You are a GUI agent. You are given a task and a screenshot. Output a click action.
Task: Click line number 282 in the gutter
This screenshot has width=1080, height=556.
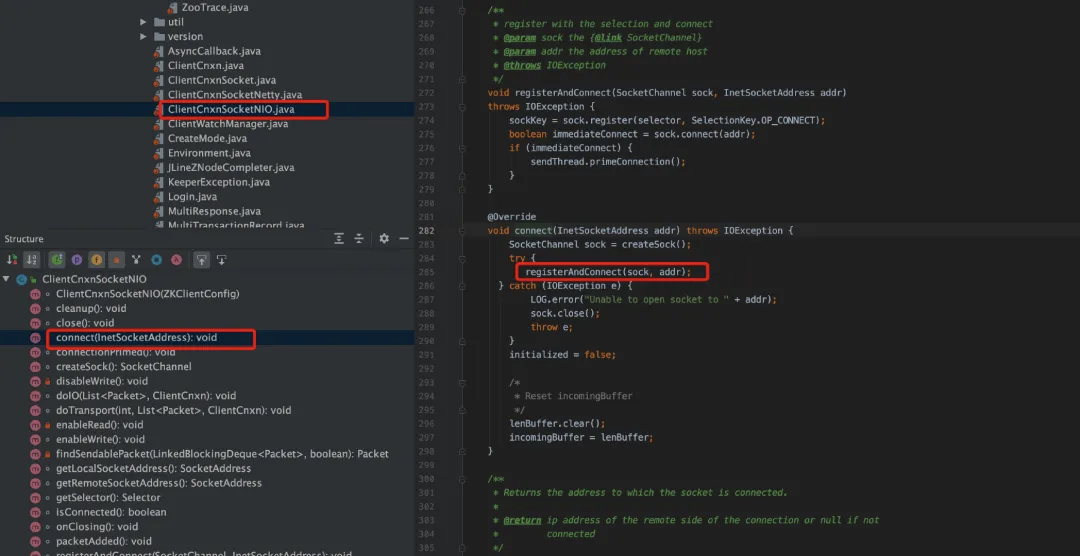pyautogui.click(x=426, y=230)
